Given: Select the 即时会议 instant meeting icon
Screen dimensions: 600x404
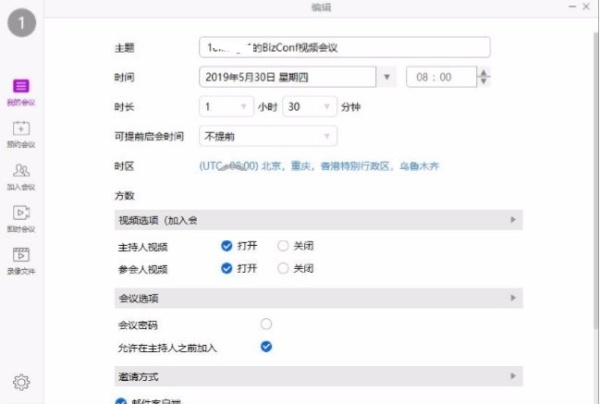Looking at the screenshot, I should point(22,213).
